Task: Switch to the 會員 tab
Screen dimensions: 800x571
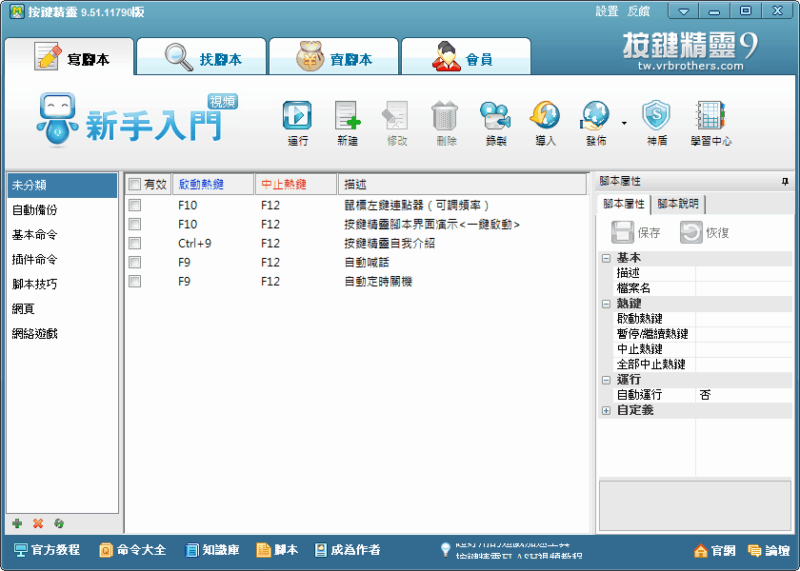Action: (466, 57)
